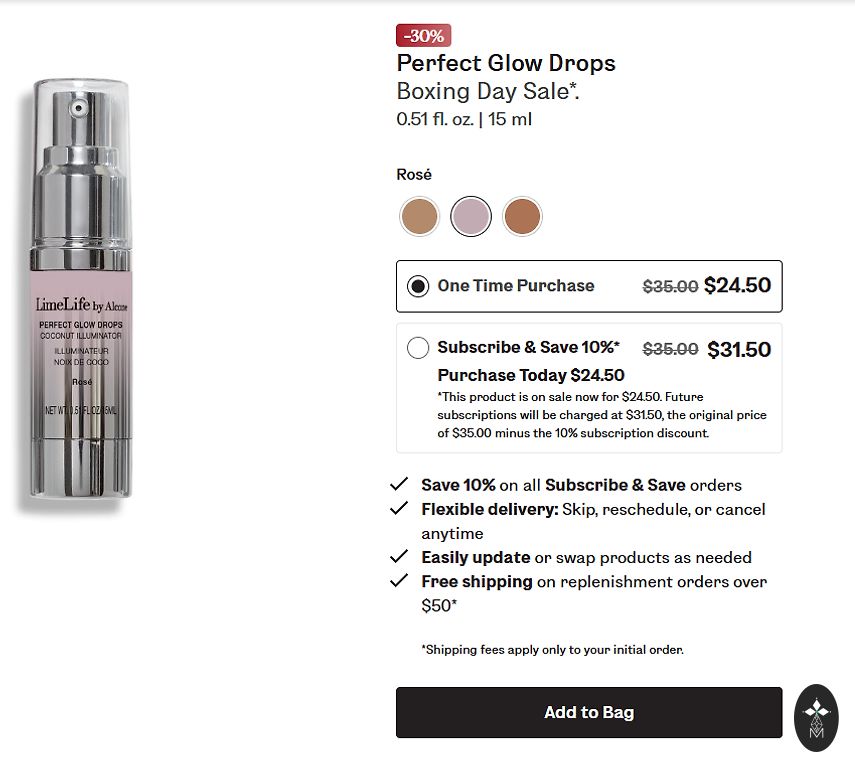This screenshot has width=855, height=768.
Task: Choose the copper bronze shade swatch
Action: pyautogui.click(x=522, y=216)
